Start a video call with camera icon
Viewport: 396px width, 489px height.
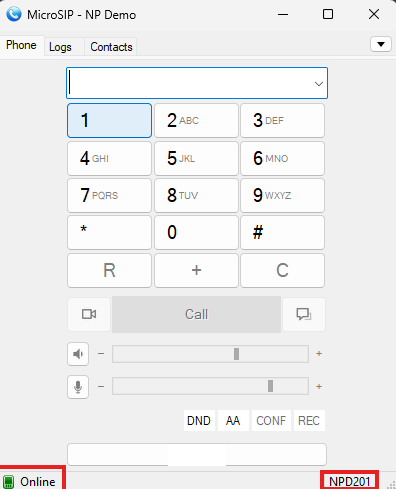click(89, 314)
